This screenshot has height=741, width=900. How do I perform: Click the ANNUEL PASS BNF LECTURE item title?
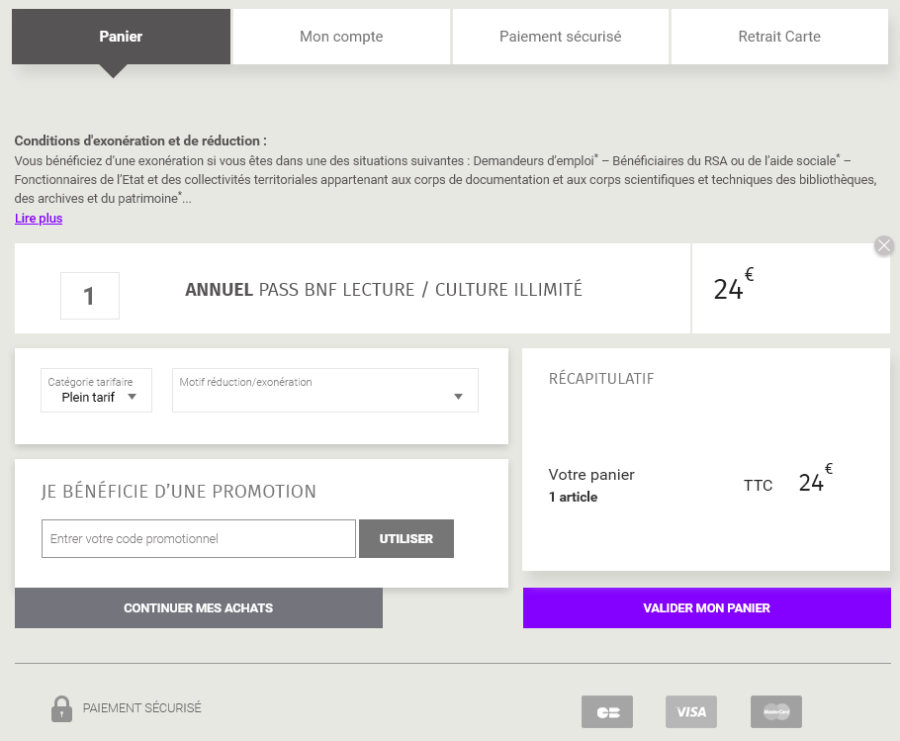tap(383, 290)
